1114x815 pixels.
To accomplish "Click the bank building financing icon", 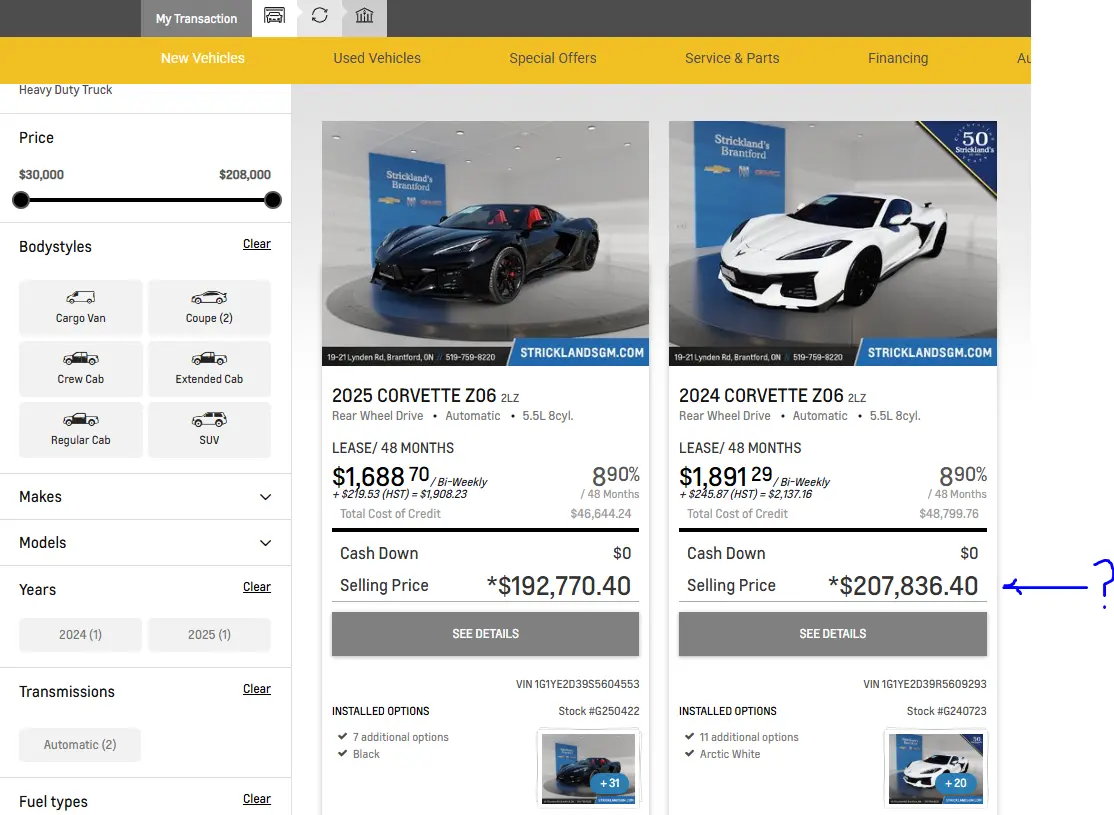I will (364, 16).
